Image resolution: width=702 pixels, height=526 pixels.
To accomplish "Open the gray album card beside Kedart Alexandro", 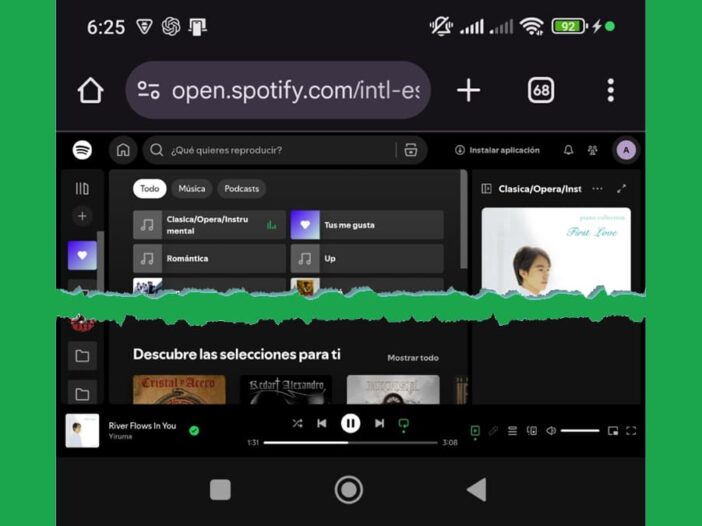I will tap(393, 390).
